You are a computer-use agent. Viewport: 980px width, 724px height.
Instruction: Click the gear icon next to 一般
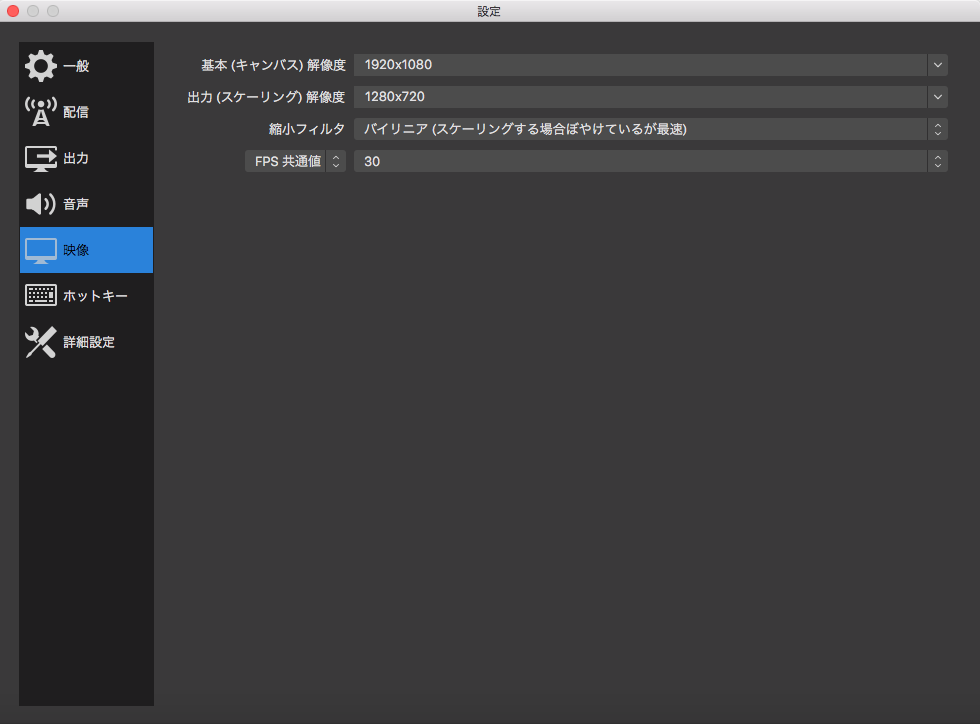click(40, 65)
